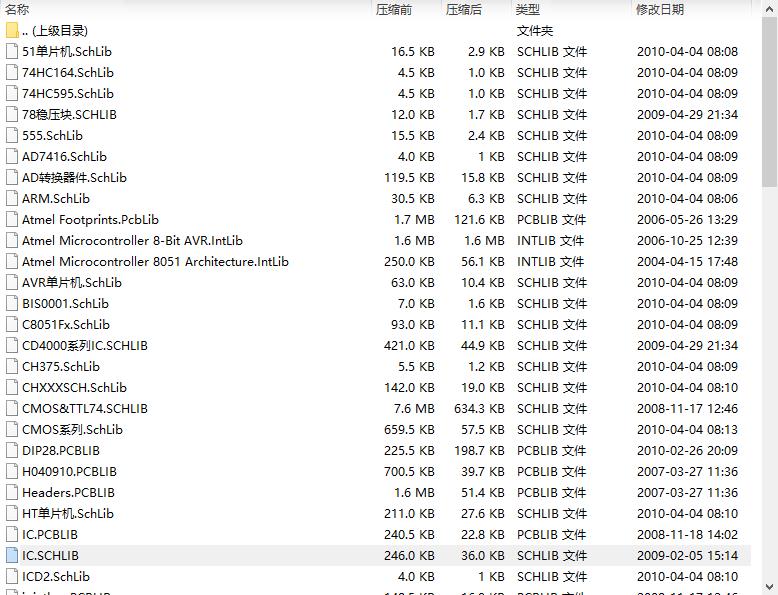
Task: Select the CH375.SchLib file icon
Action: (x=12, y=367)
